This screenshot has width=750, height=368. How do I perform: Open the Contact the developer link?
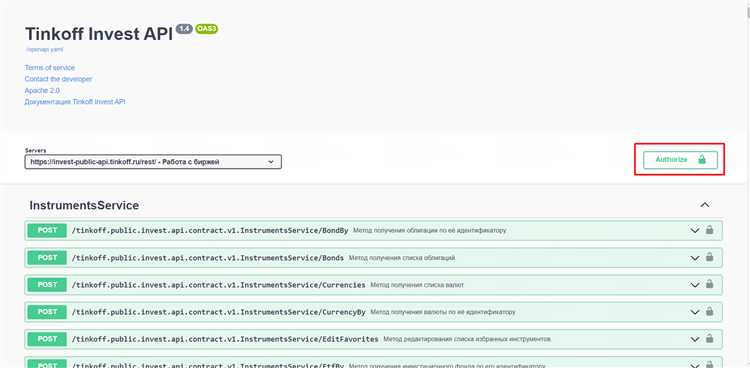pyautogui.click(x=58, y=79)
